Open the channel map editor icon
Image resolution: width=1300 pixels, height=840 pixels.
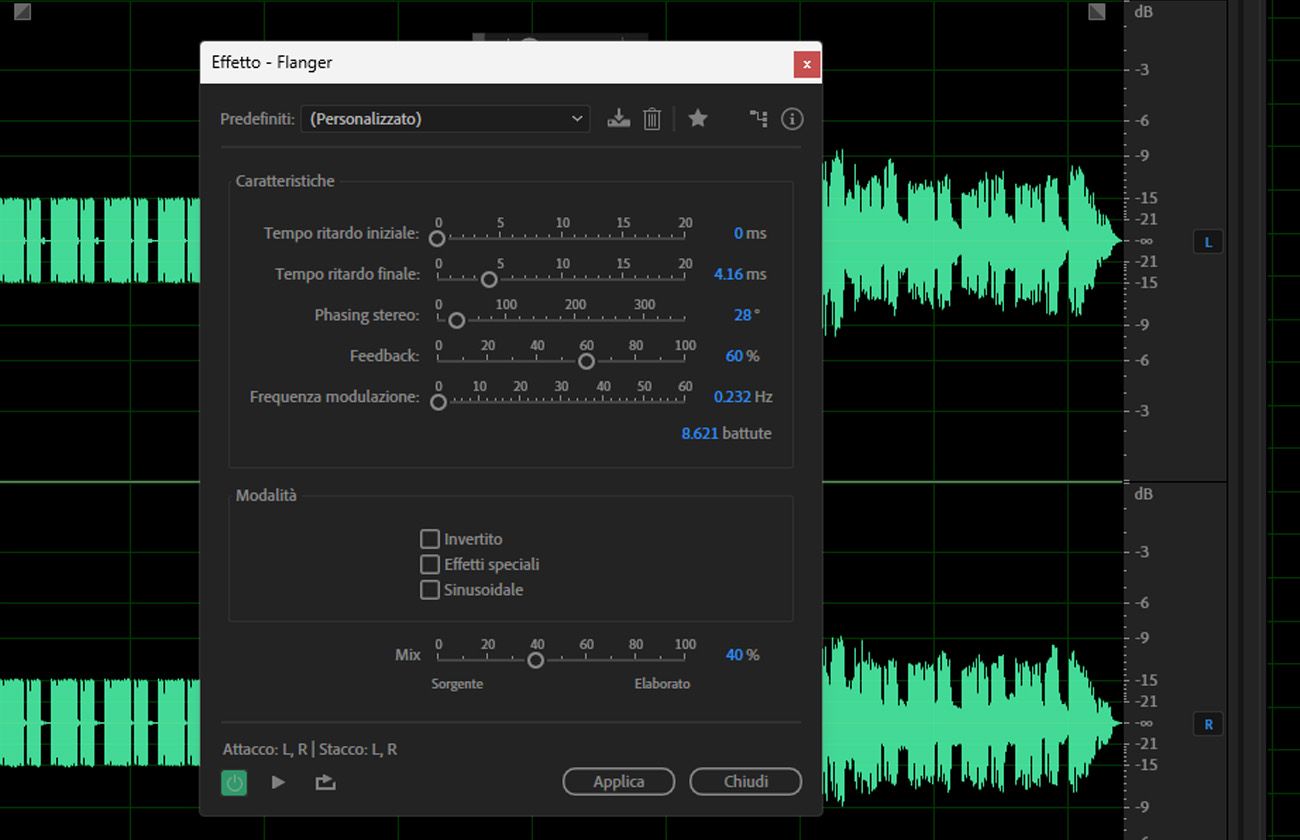point(758,118)
